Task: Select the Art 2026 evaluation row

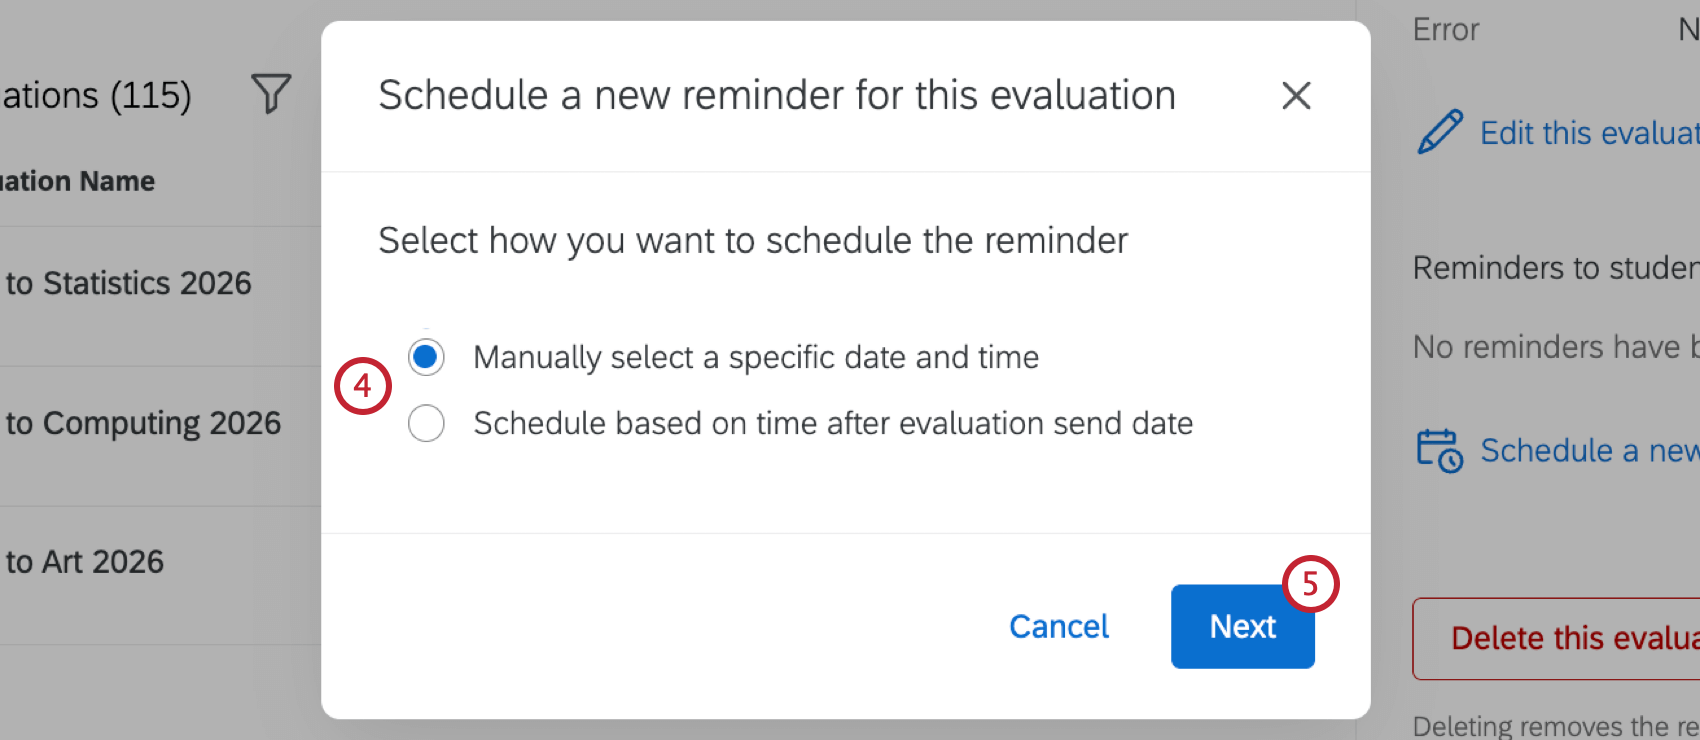Action: 86,562
